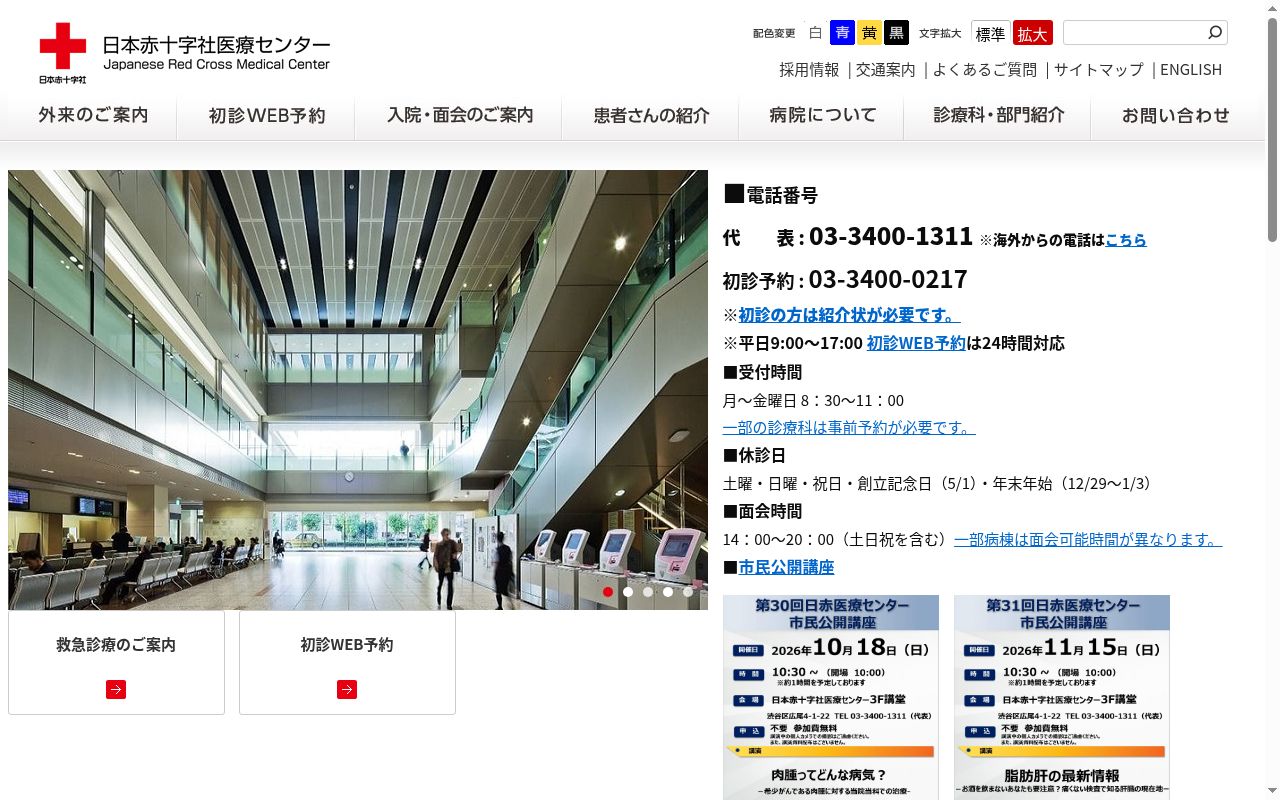
Task: Click こちら link for overseas calls
Action: pyautogui.click(x=1126, y=240)
